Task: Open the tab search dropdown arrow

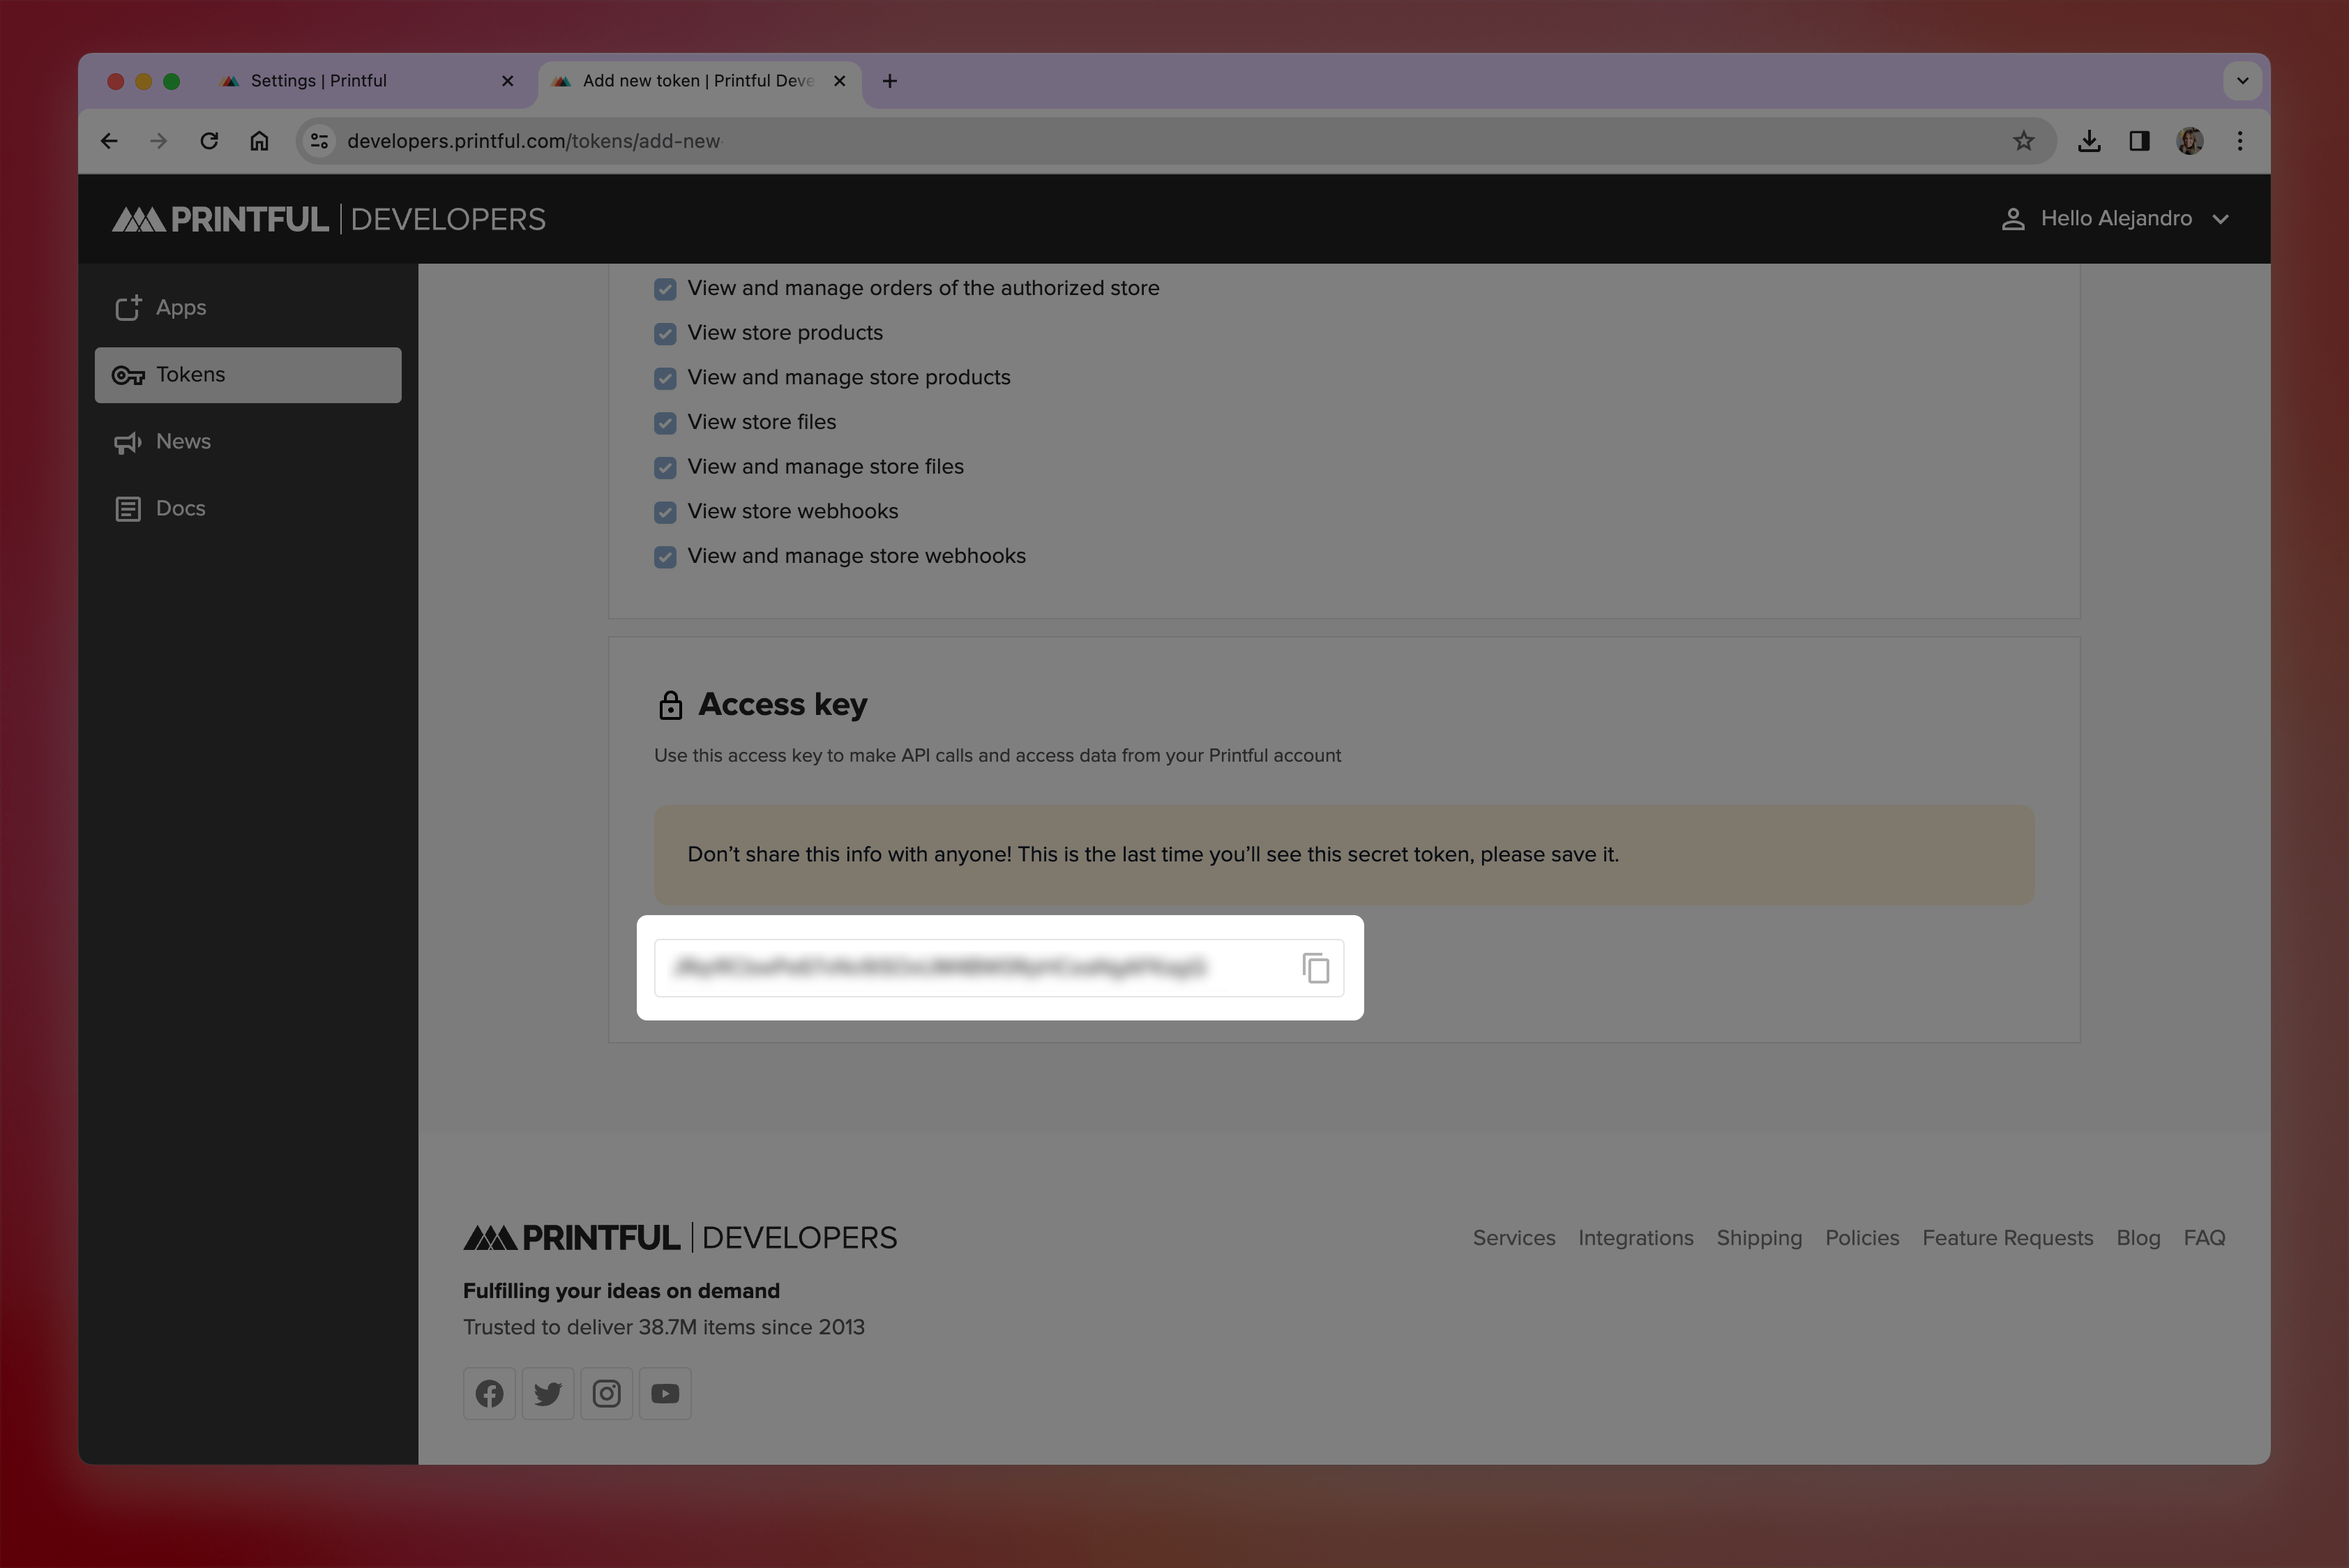Action: point(2242,81)
